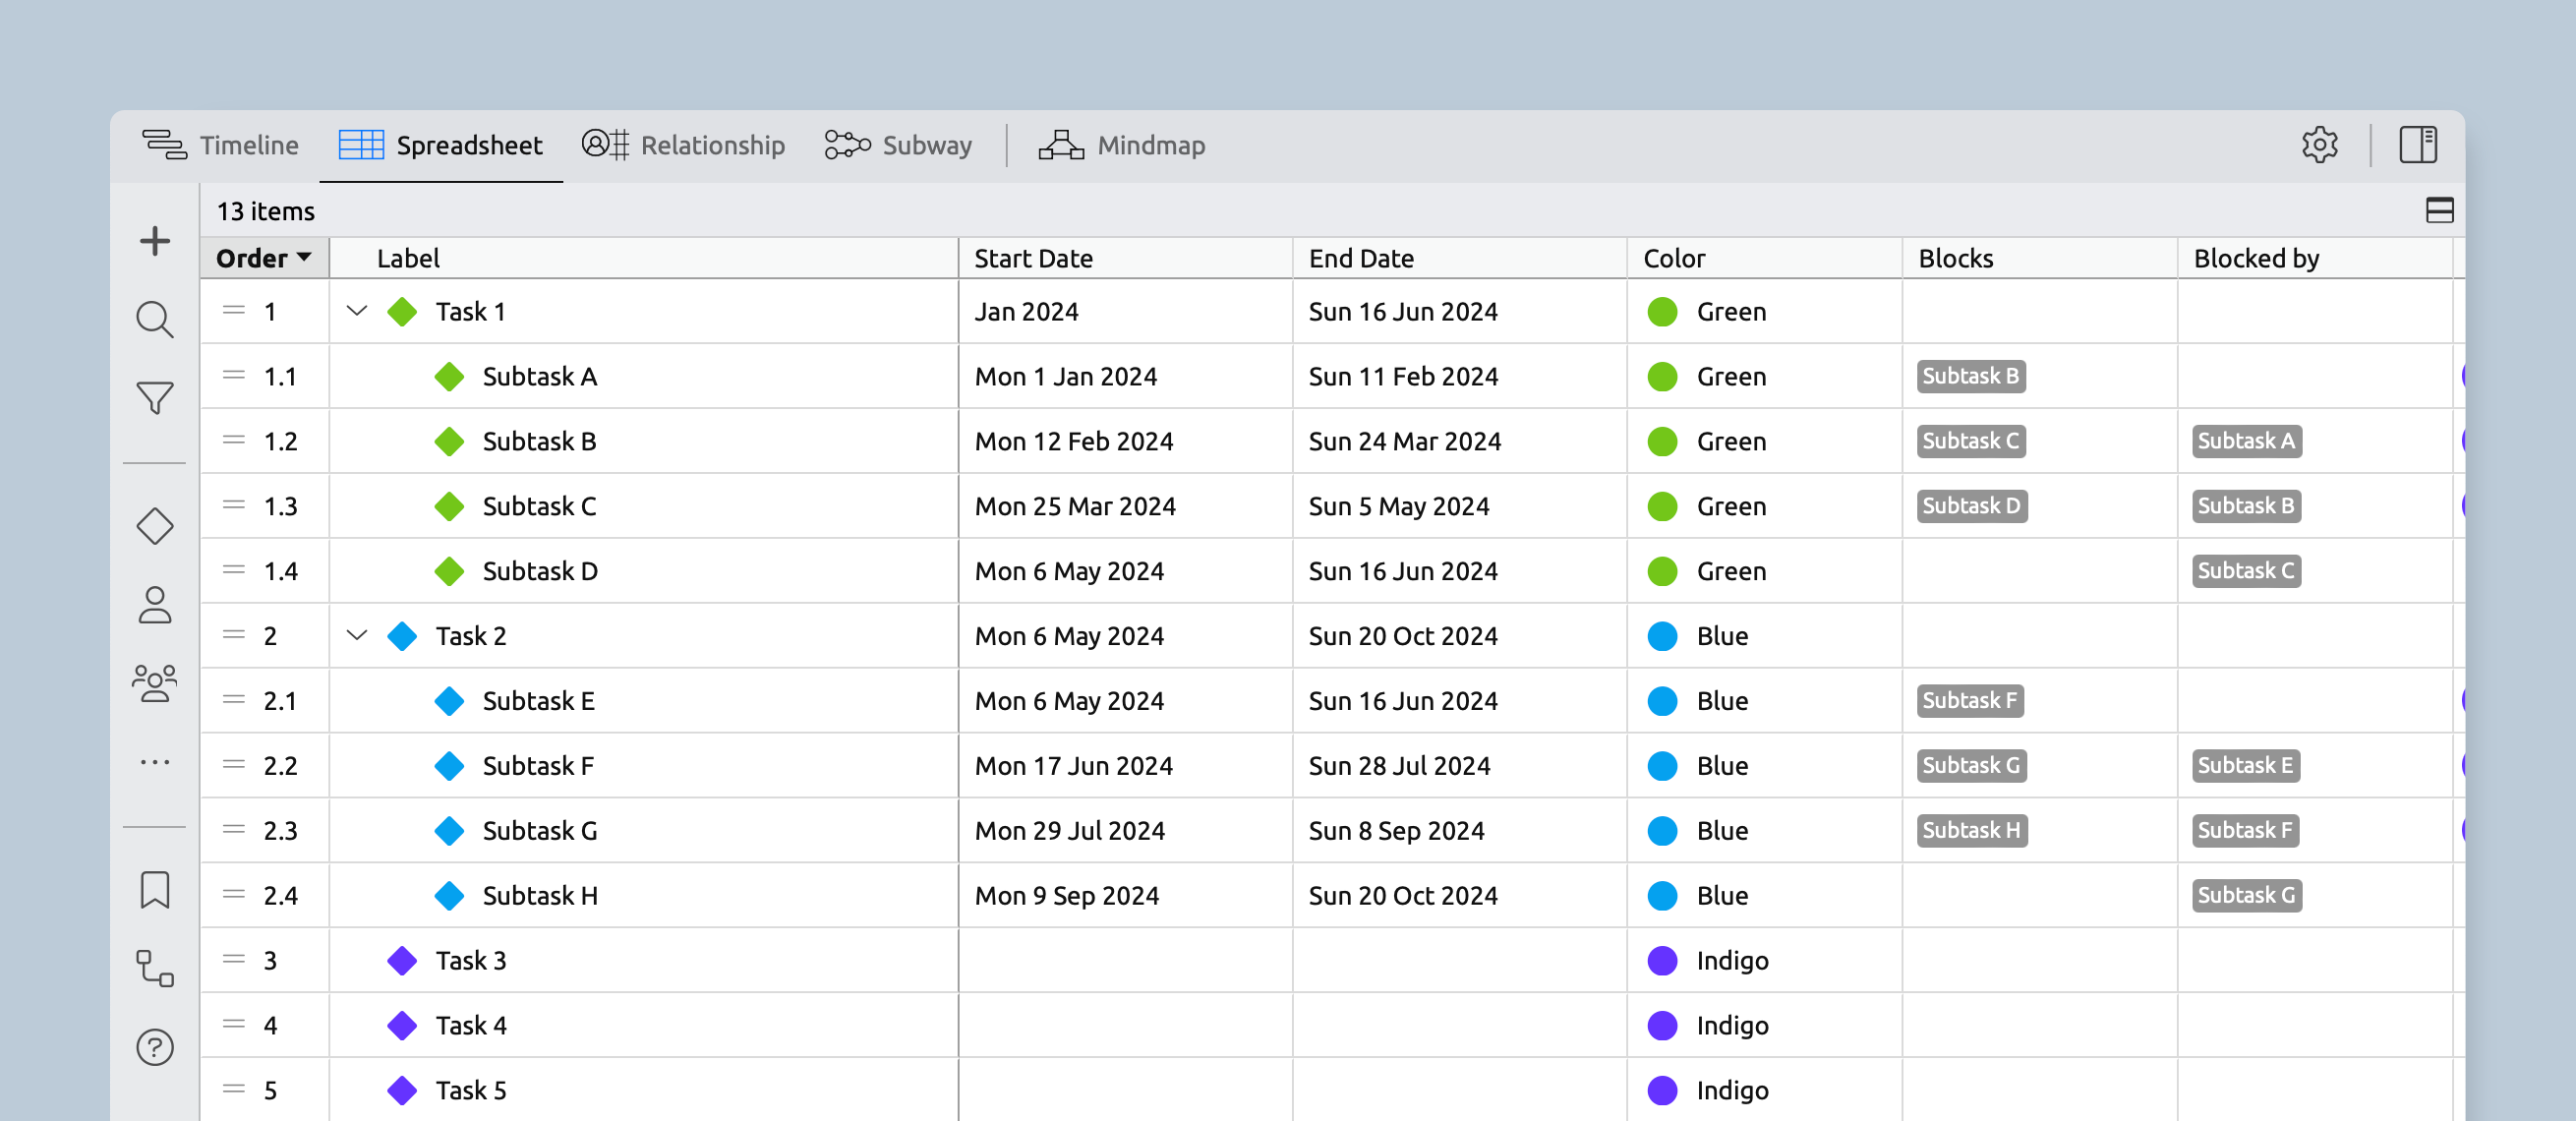Open the Subway view tab
The image size is (2576, 1121).
(x=898, y=145)
